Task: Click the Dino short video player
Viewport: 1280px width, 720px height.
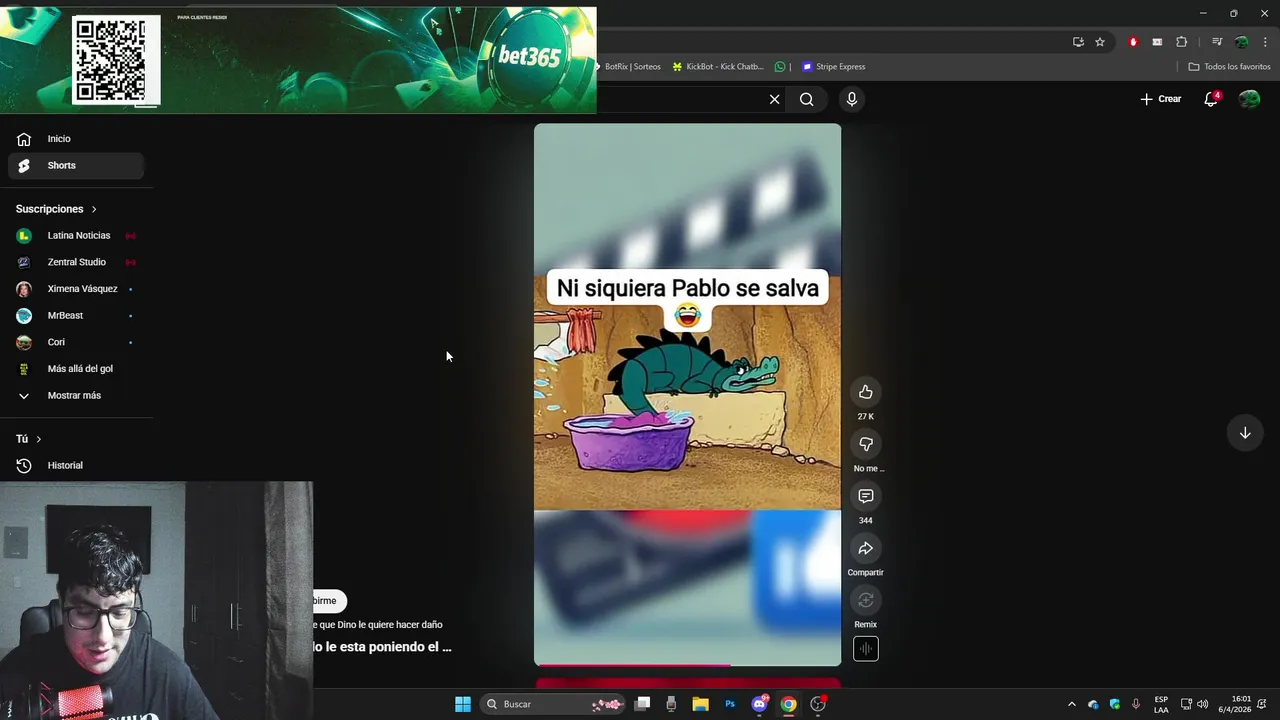Action: 687,394
